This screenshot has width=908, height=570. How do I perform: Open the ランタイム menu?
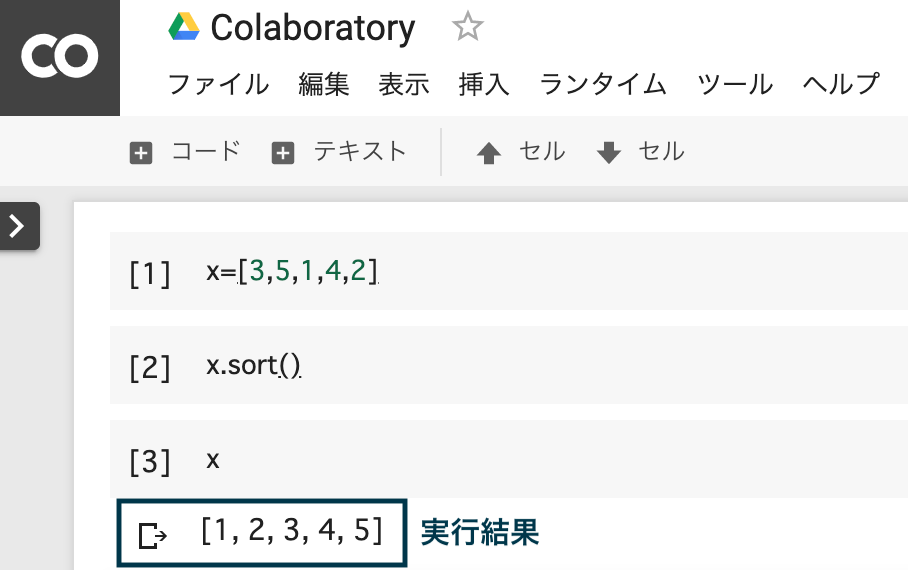tap(603, 84)
